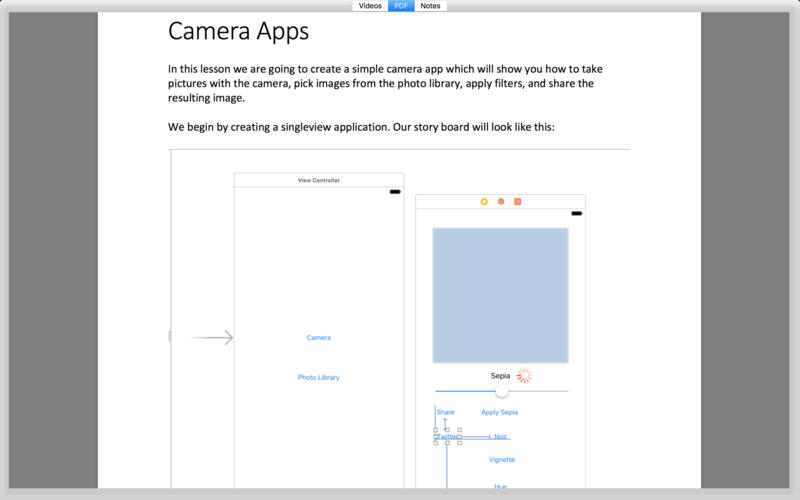The image size is (800, 500).
Task: Switch to the Videos tab
Action: (370, 6)
